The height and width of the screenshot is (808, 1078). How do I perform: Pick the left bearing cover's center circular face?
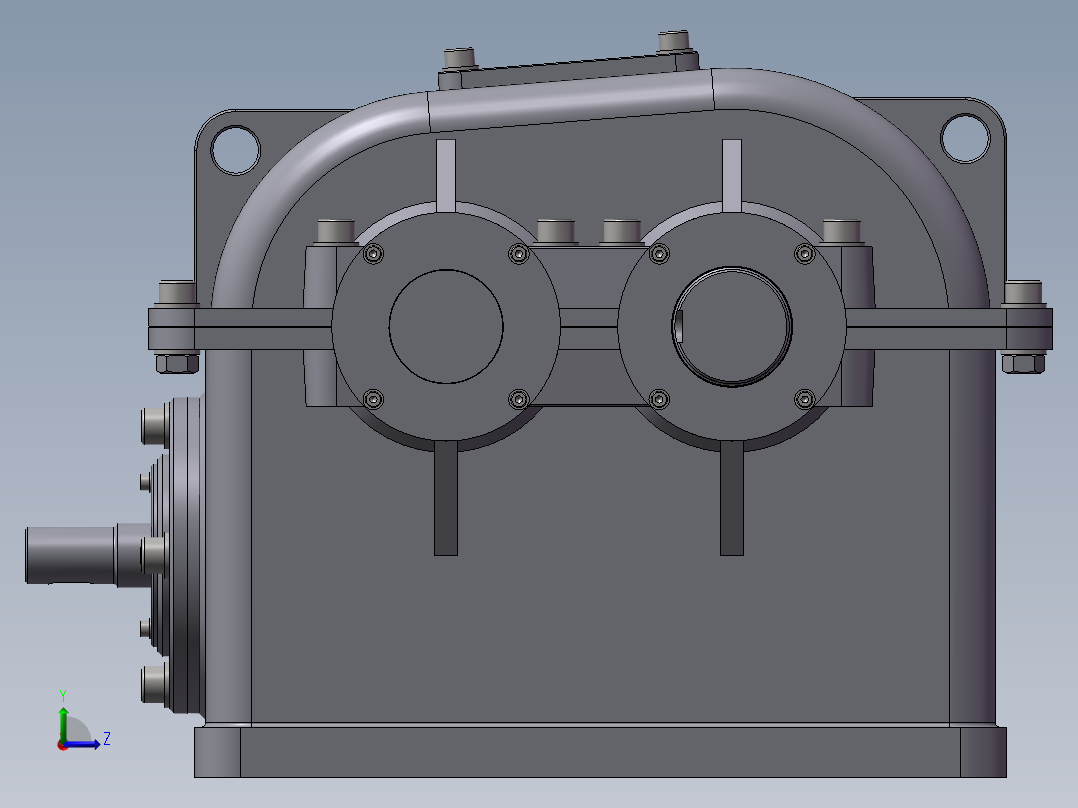click(445, 326)
